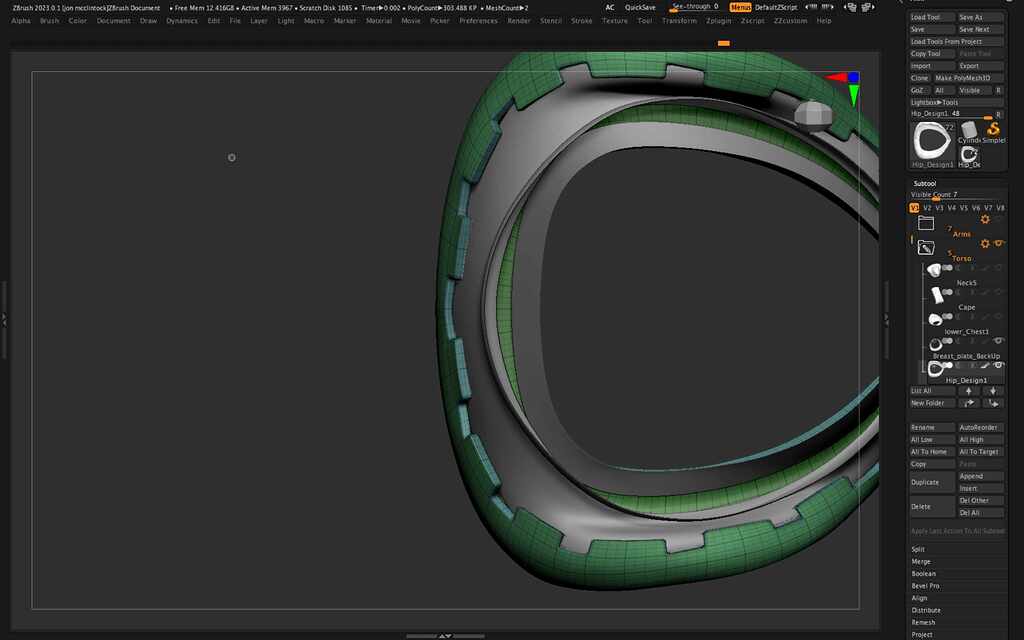Click the move subtool down arrow
1024x640 pixels.
tap(992, 391)
